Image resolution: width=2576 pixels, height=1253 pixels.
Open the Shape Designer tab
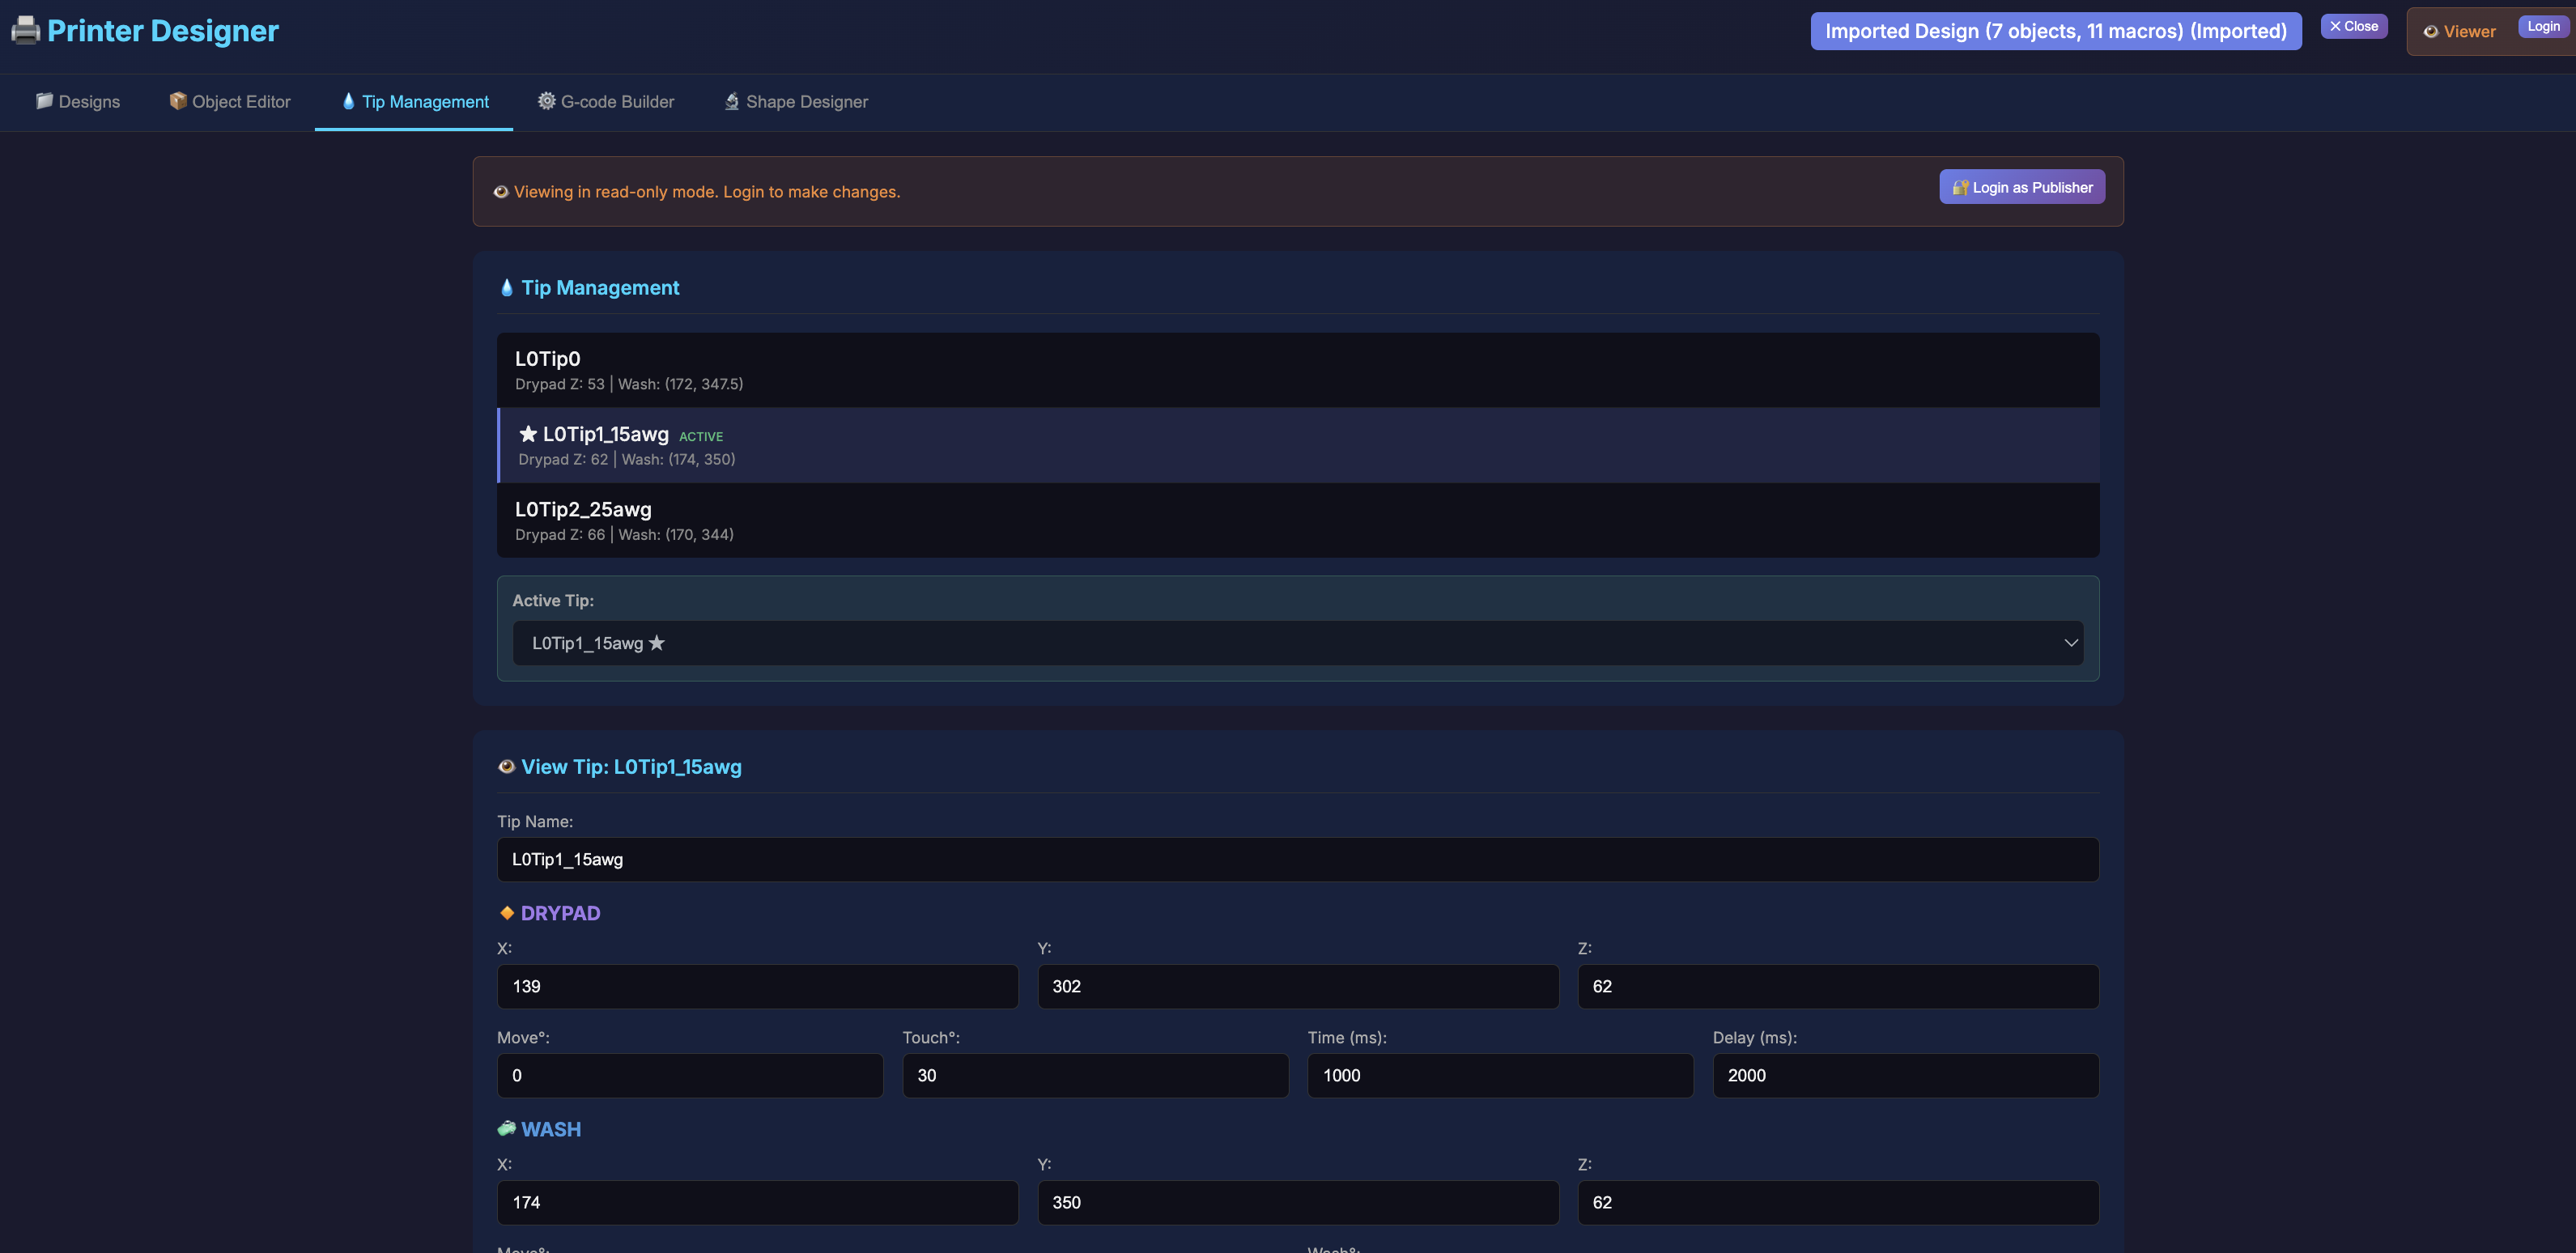click(796, 102)
